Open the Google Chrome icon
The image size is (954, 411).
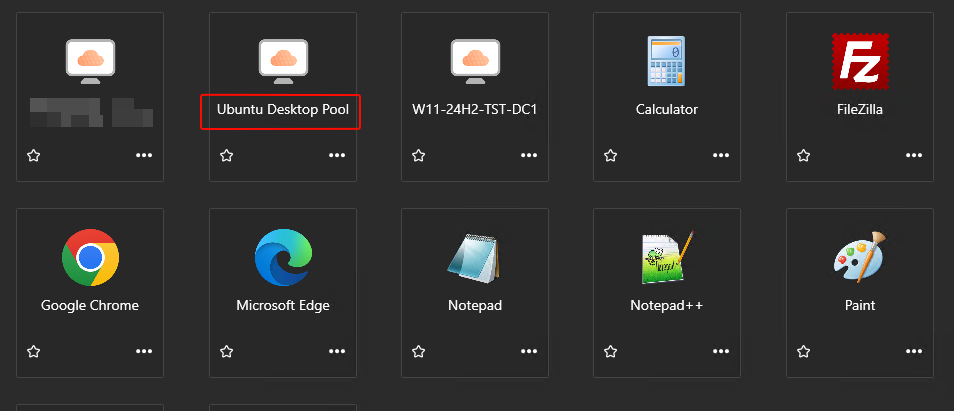point(90,257)
